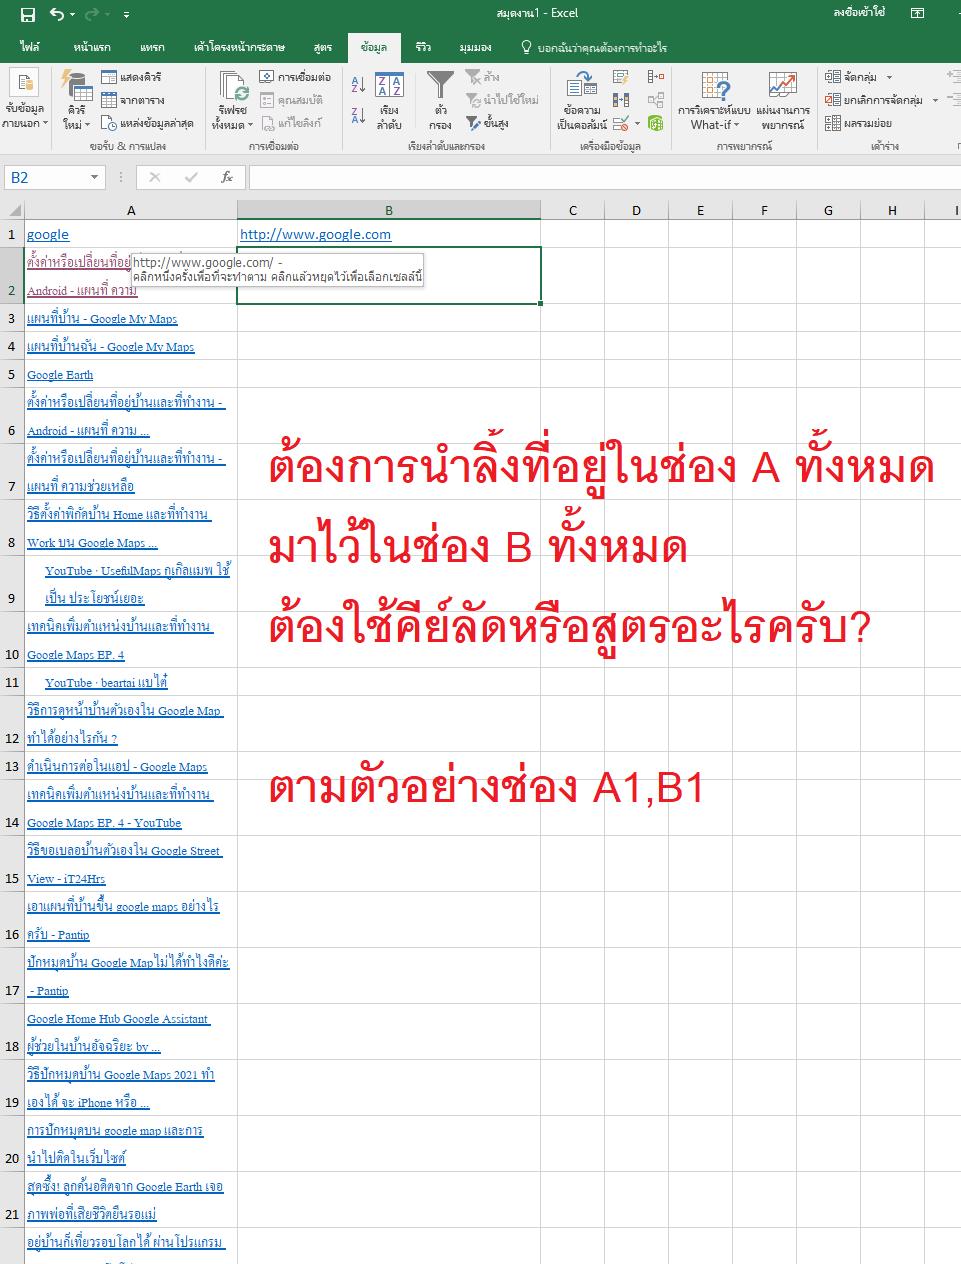Click Advanced filter (ขั้นสูง)

point(487,123)
